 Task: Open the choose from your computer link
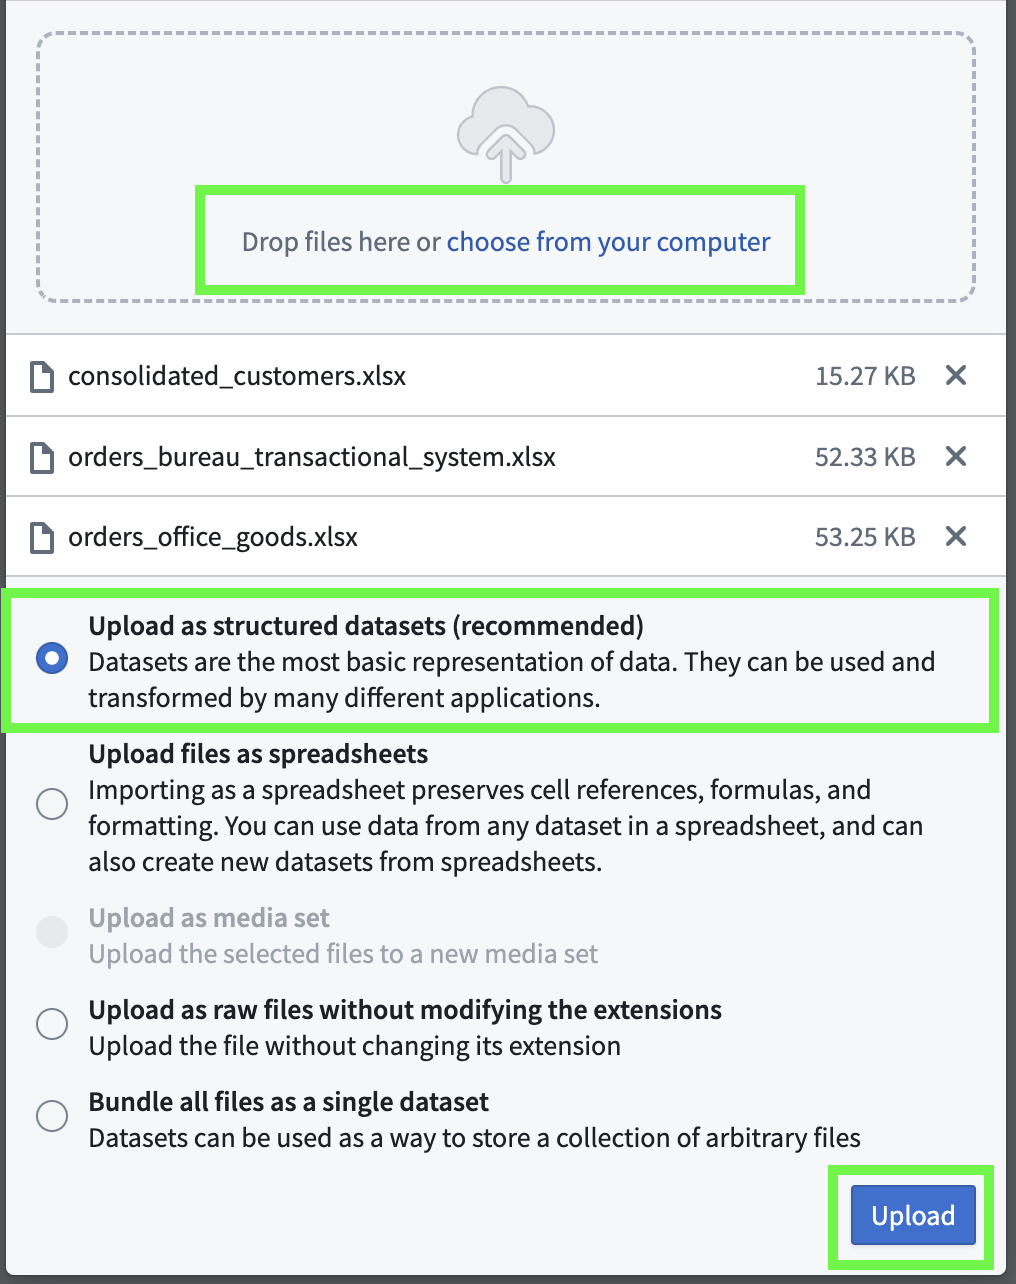point(608,242)
